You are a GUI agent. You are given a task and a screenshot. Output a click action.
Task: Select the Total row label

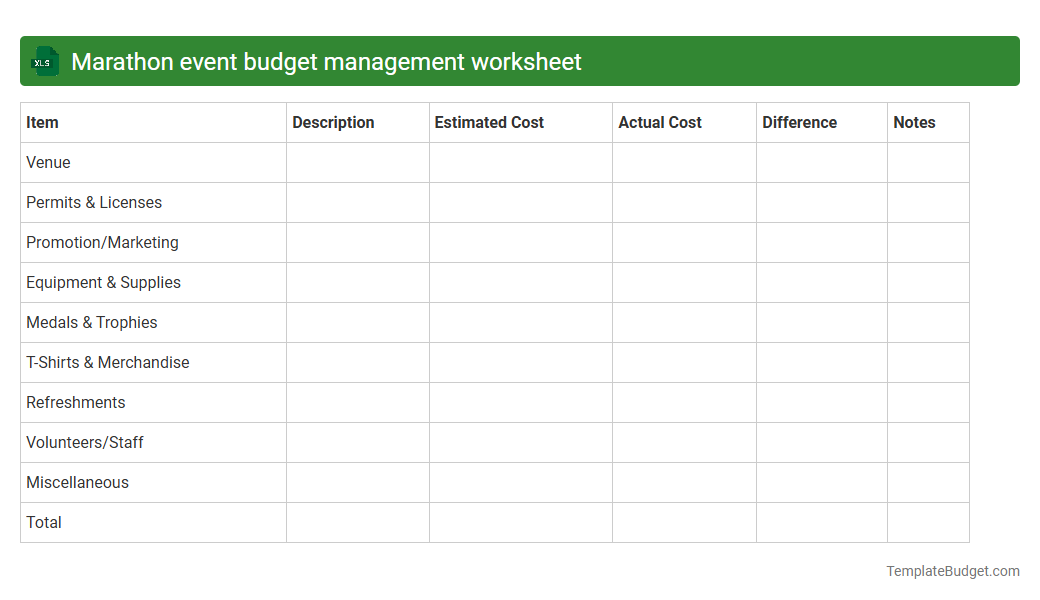tap(43, 522)
